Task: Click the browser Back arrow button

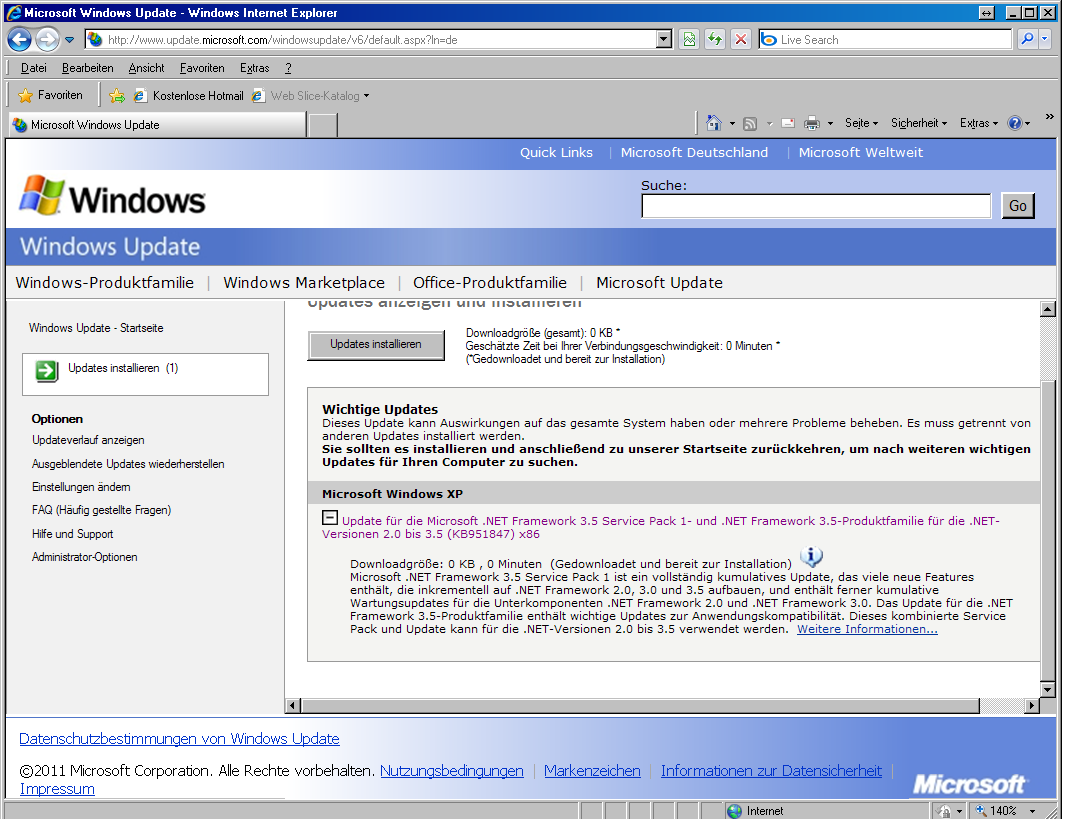Action: (x=19, y=40)
